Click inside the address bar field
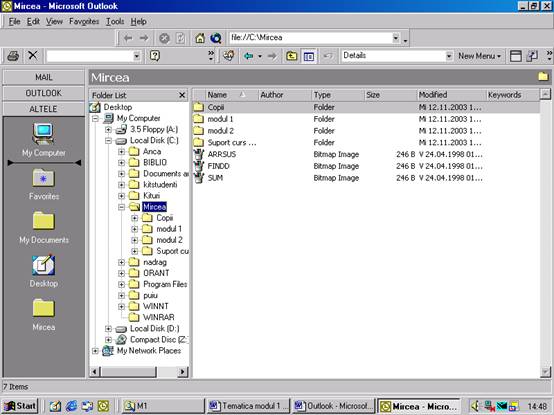The height and width of the screenshot is (415, 554). 311,38
